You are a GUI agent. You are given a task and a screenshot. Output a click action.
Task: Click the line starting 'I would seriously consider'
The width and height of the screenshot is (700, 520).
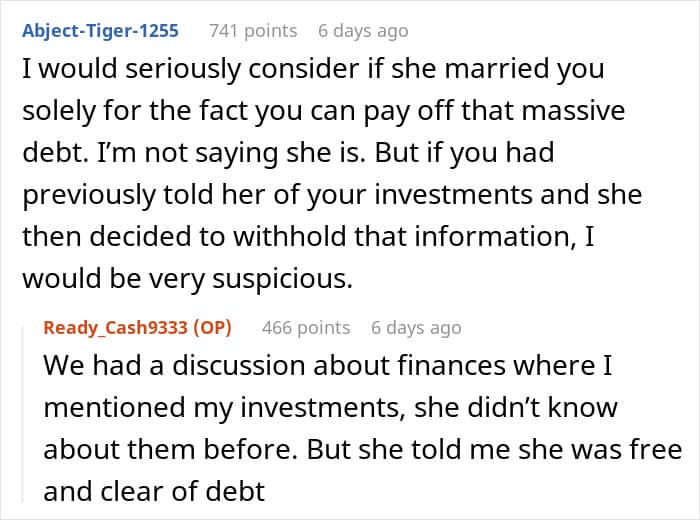pyautogui.click(x=313, y=69)
